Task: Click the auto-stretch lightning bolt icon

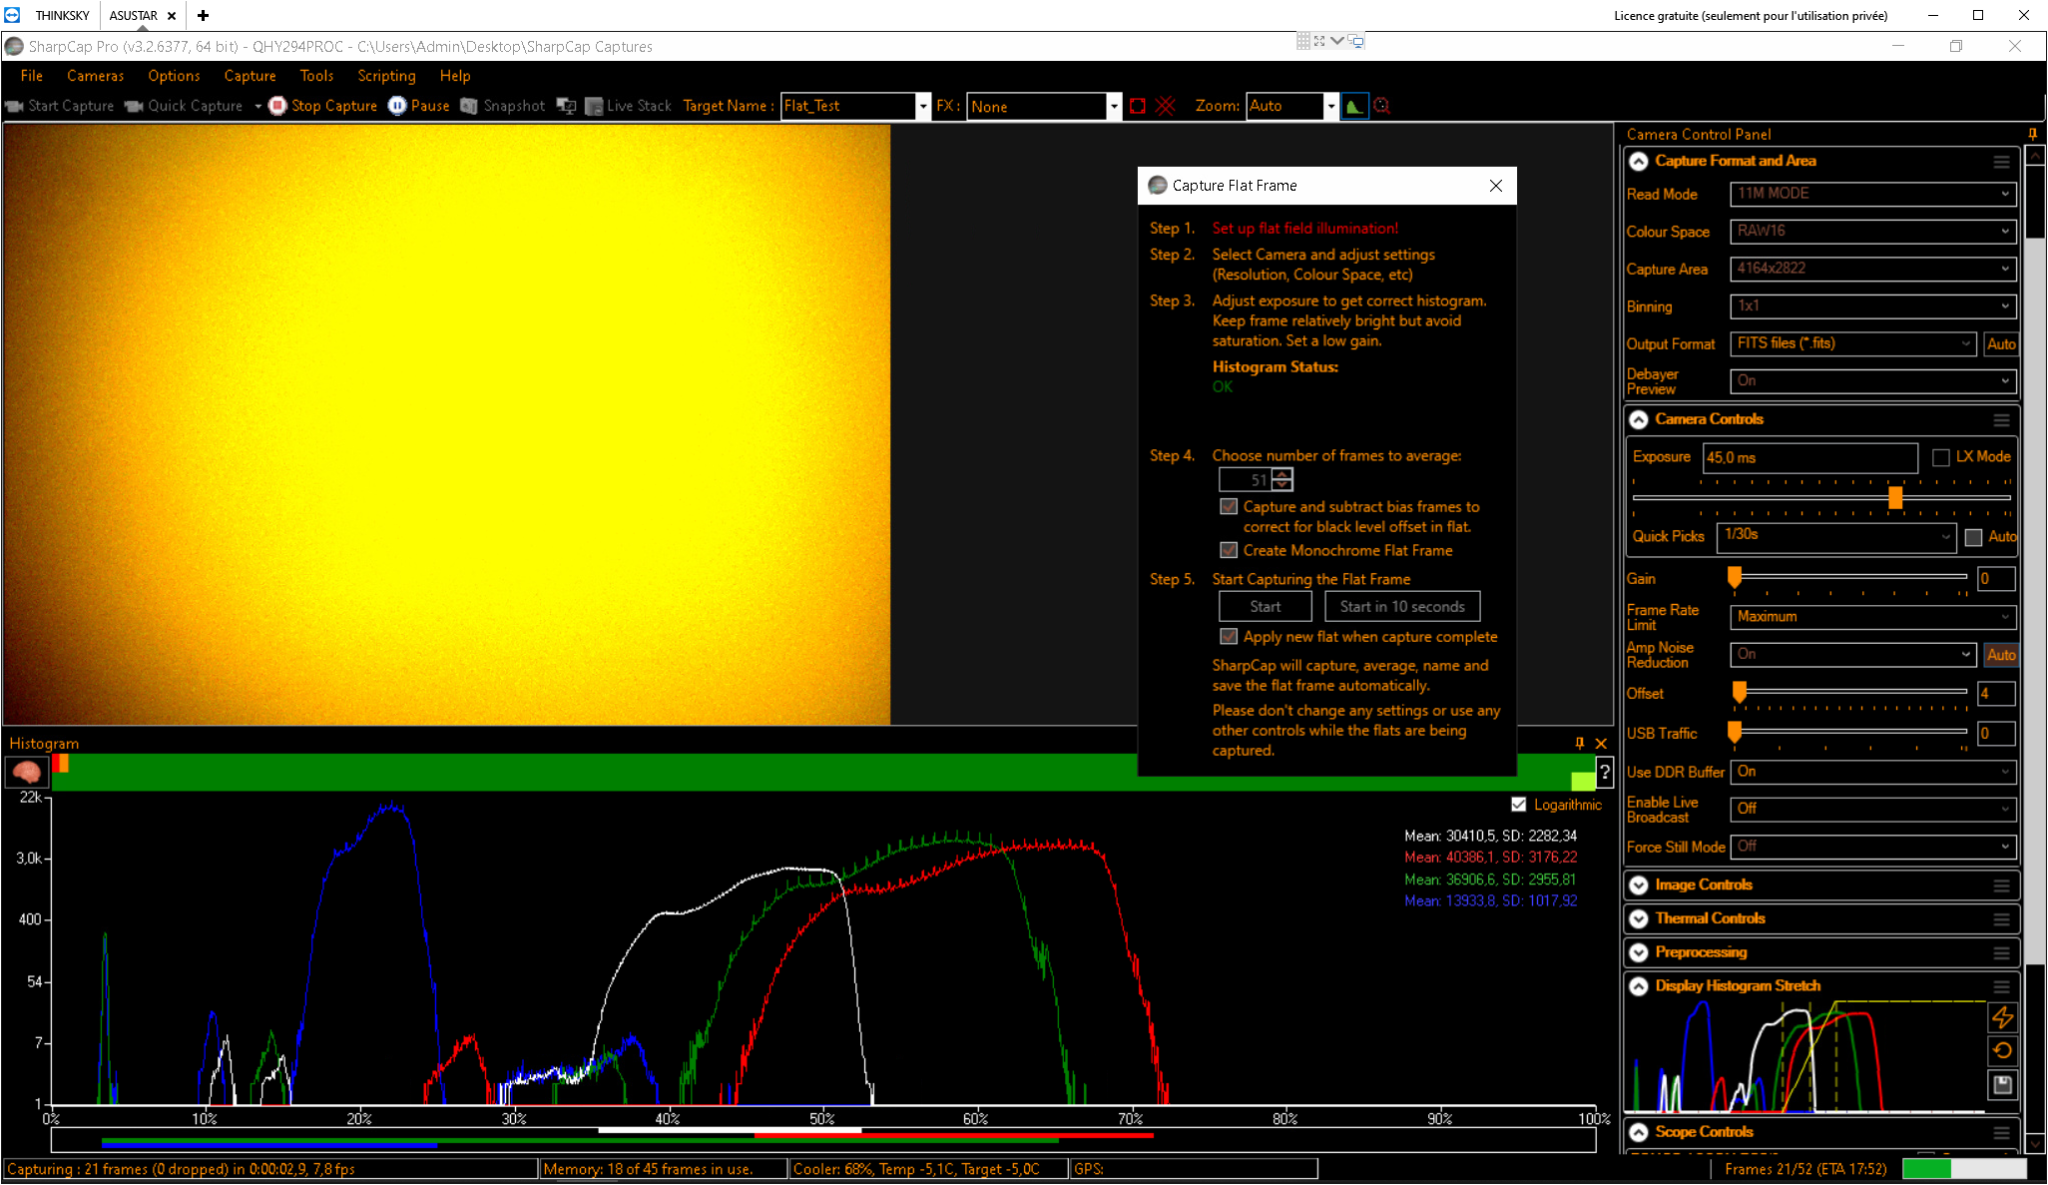Action: (x=2002, y=1017)
